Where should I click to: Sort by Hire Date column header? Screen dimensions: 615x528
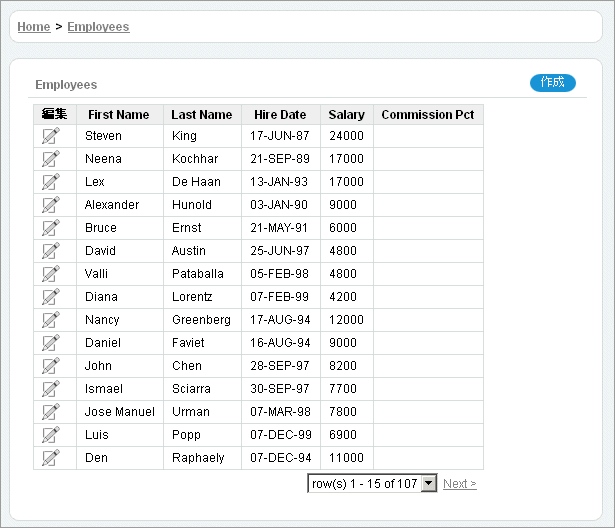click(280, 115)
